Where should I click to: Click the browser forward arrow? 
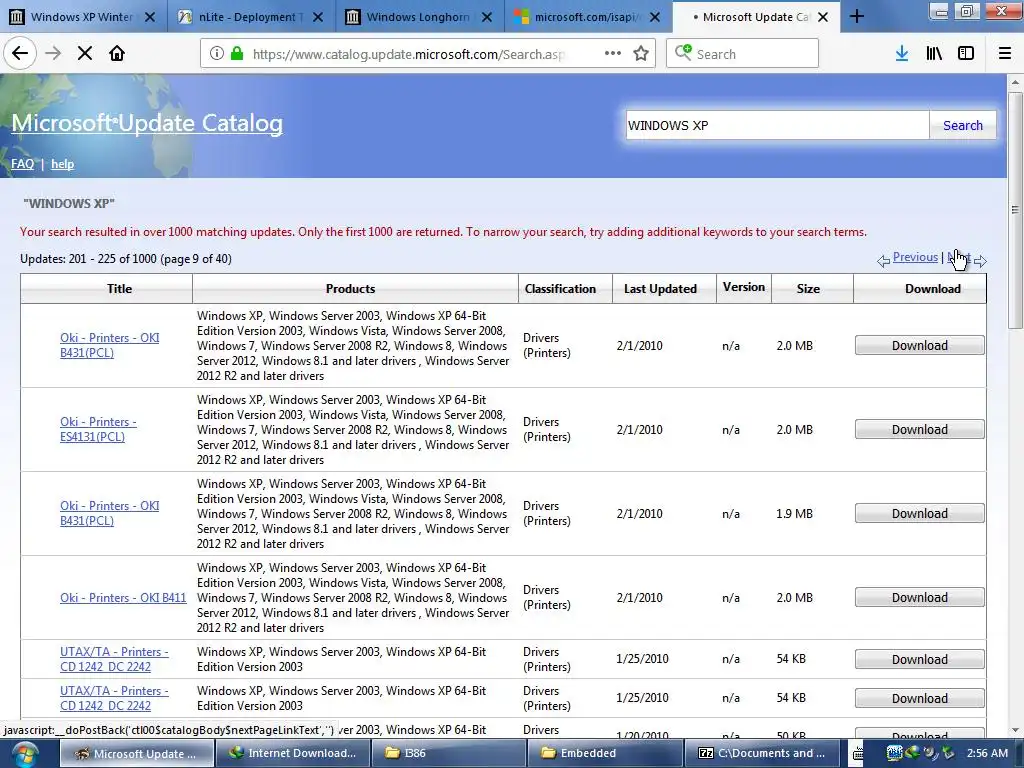(53, 54)
